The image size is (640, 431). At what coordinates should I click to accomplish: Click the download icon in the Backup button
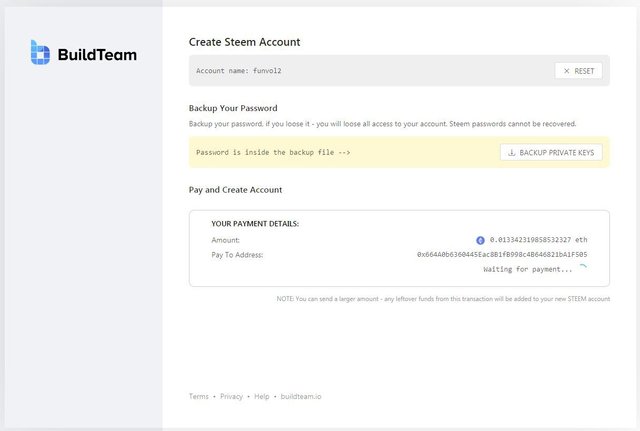click(511, 153)
